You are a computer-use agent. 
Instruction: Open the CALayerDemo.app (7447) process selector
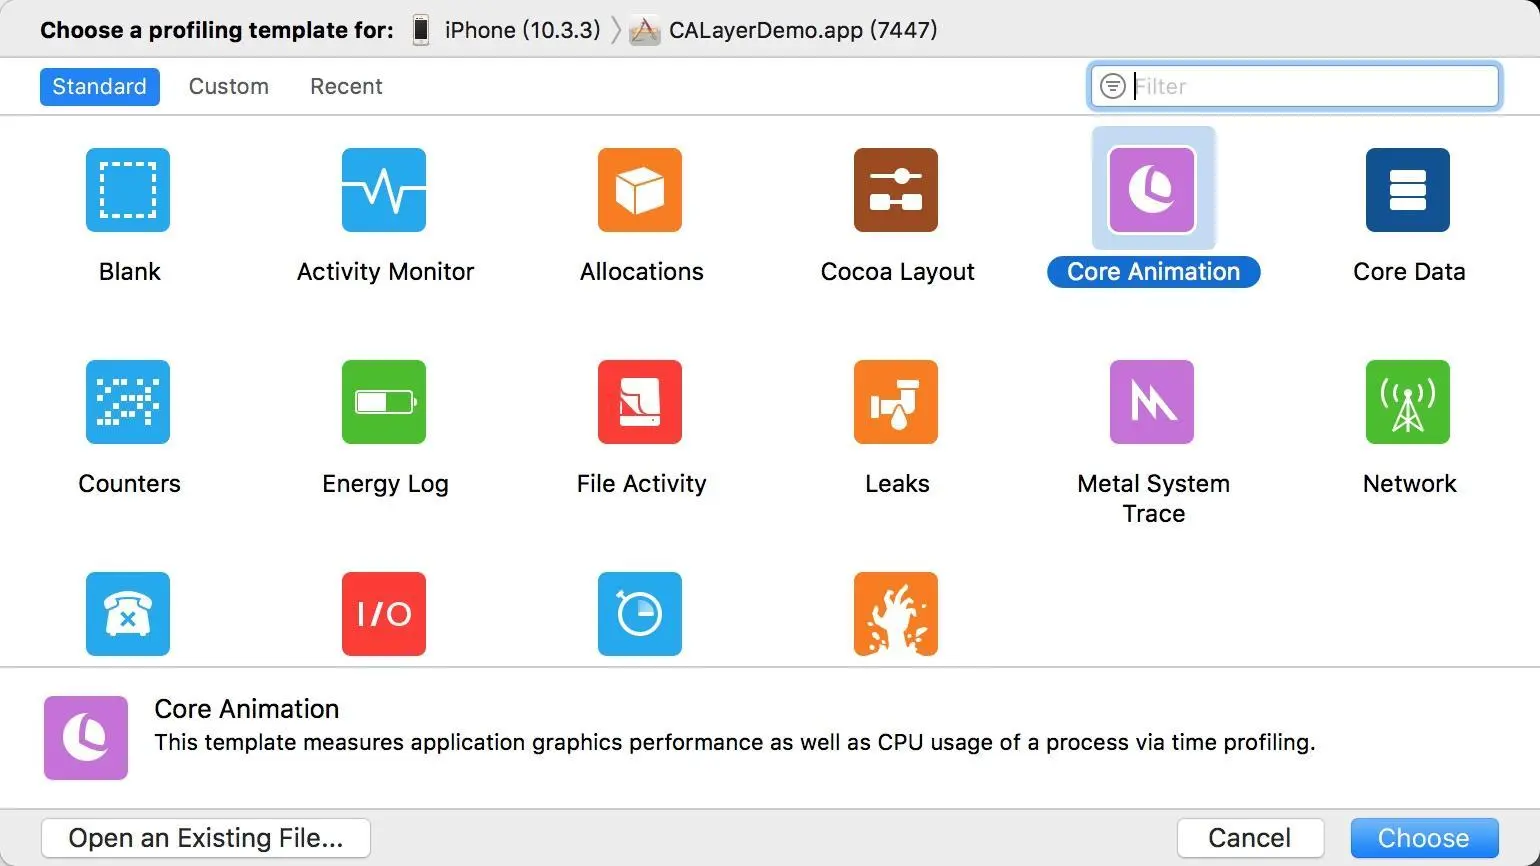784,30
